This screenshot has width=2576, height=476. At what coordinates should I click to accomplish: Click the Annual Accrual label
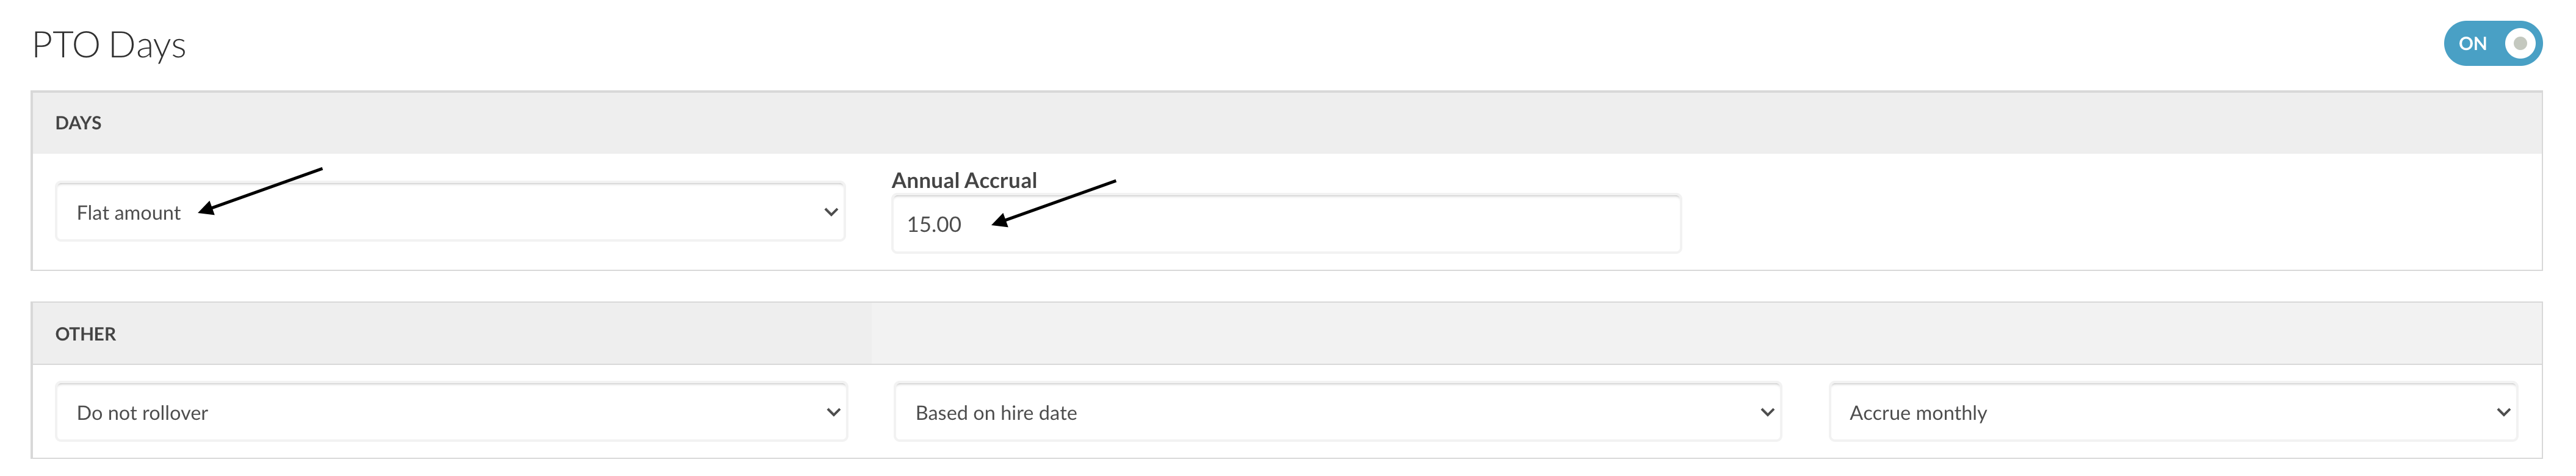click(x=964, y=180)
